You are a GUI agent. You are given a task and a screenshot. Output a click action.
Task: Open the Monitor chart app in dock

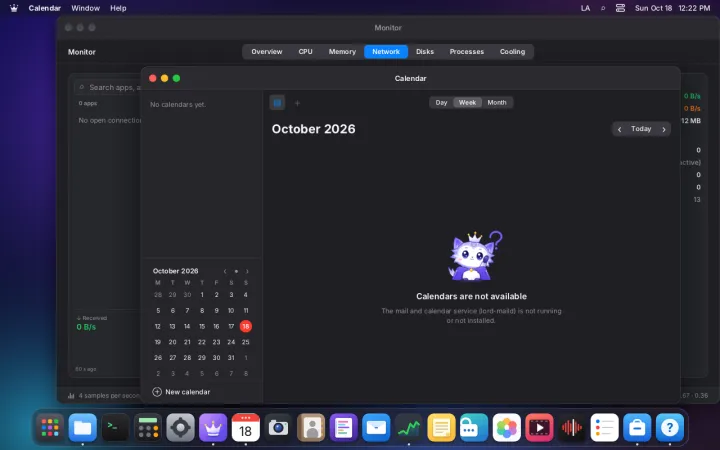[x=409, y=428]
